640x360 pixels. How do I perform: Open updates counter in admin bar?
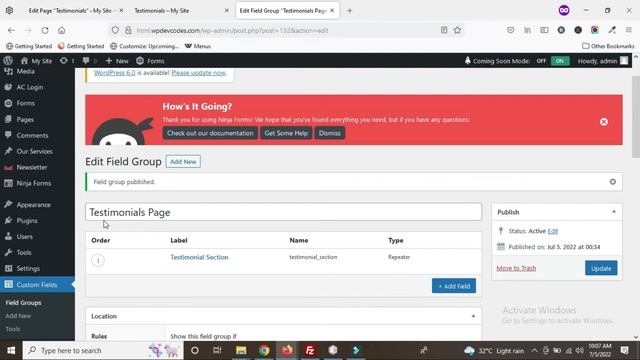(x=67, y=61)
